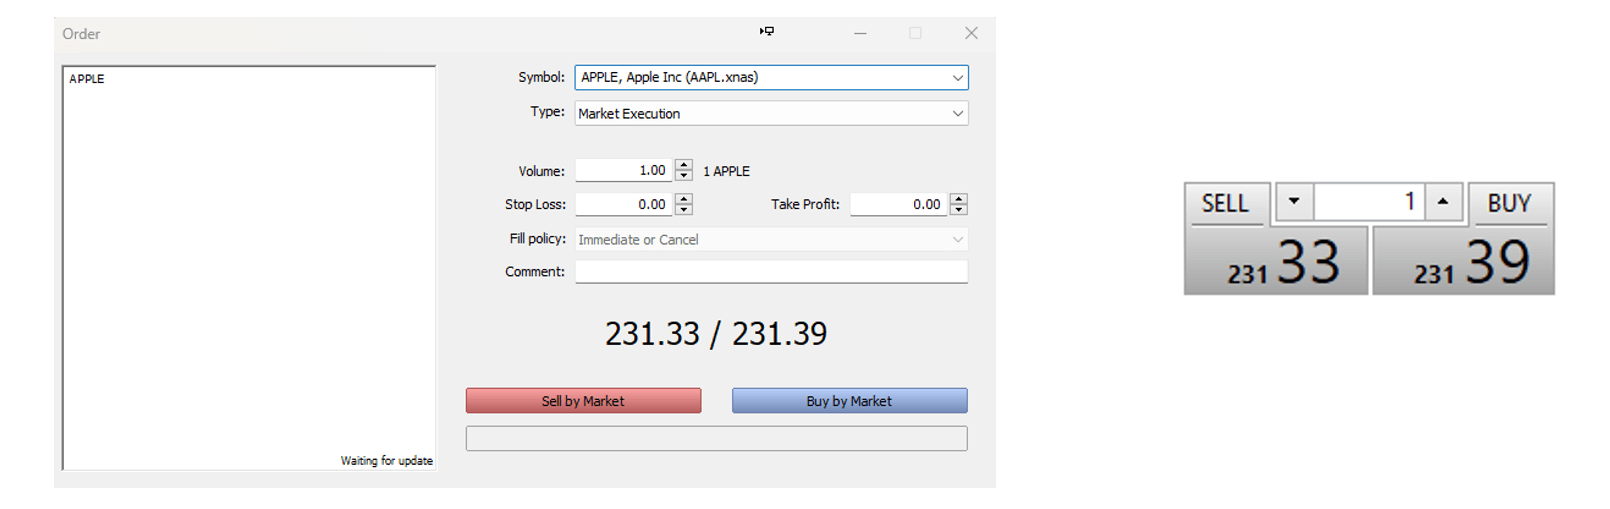This screenshot has width=1610, height=509.
Task: Click the 231.33 sell price tile
Action: 1276,261
